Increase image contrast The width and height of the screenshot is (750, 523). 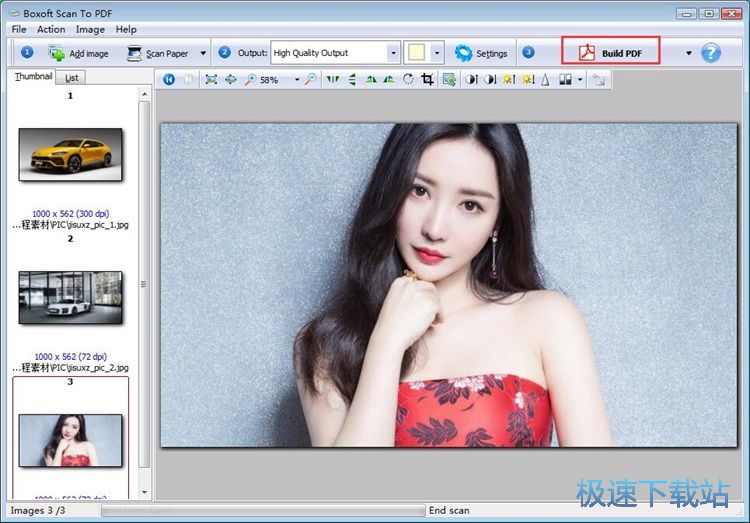472,79
